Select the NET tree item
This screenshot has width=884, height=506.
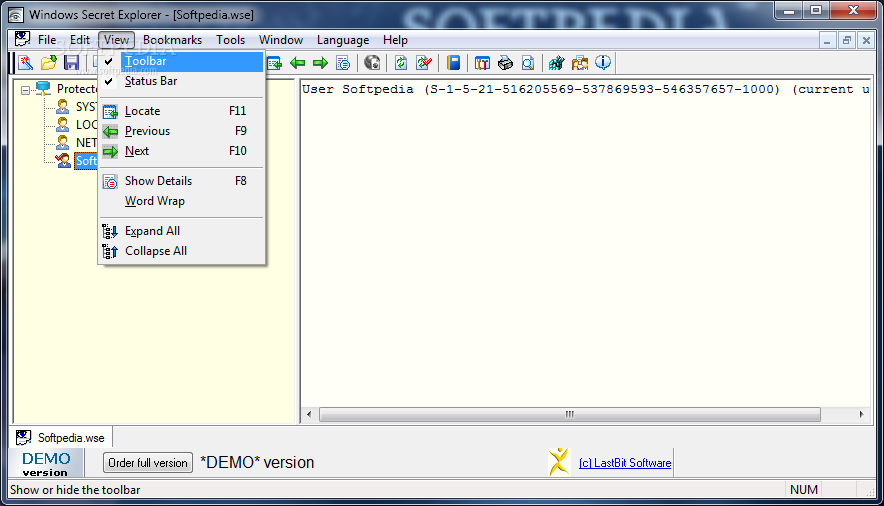(86, 143)
